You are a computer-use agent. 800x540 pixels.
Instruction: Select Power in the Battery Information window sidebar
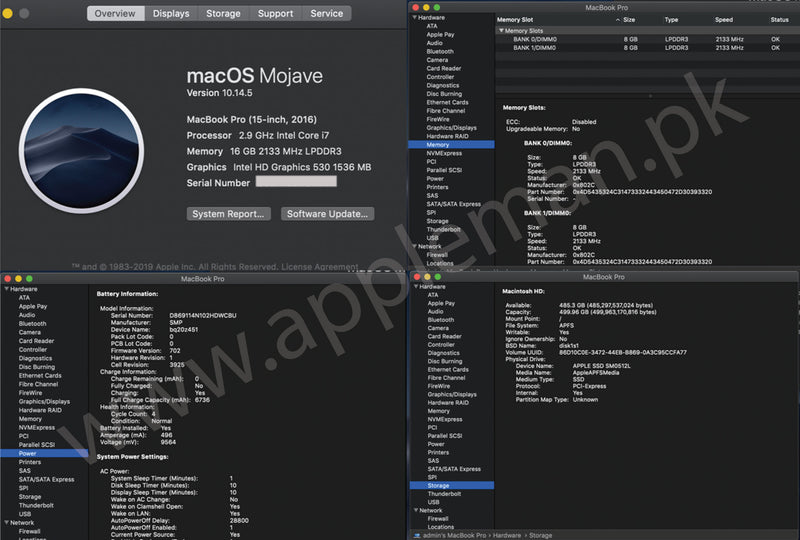[44, 453]
